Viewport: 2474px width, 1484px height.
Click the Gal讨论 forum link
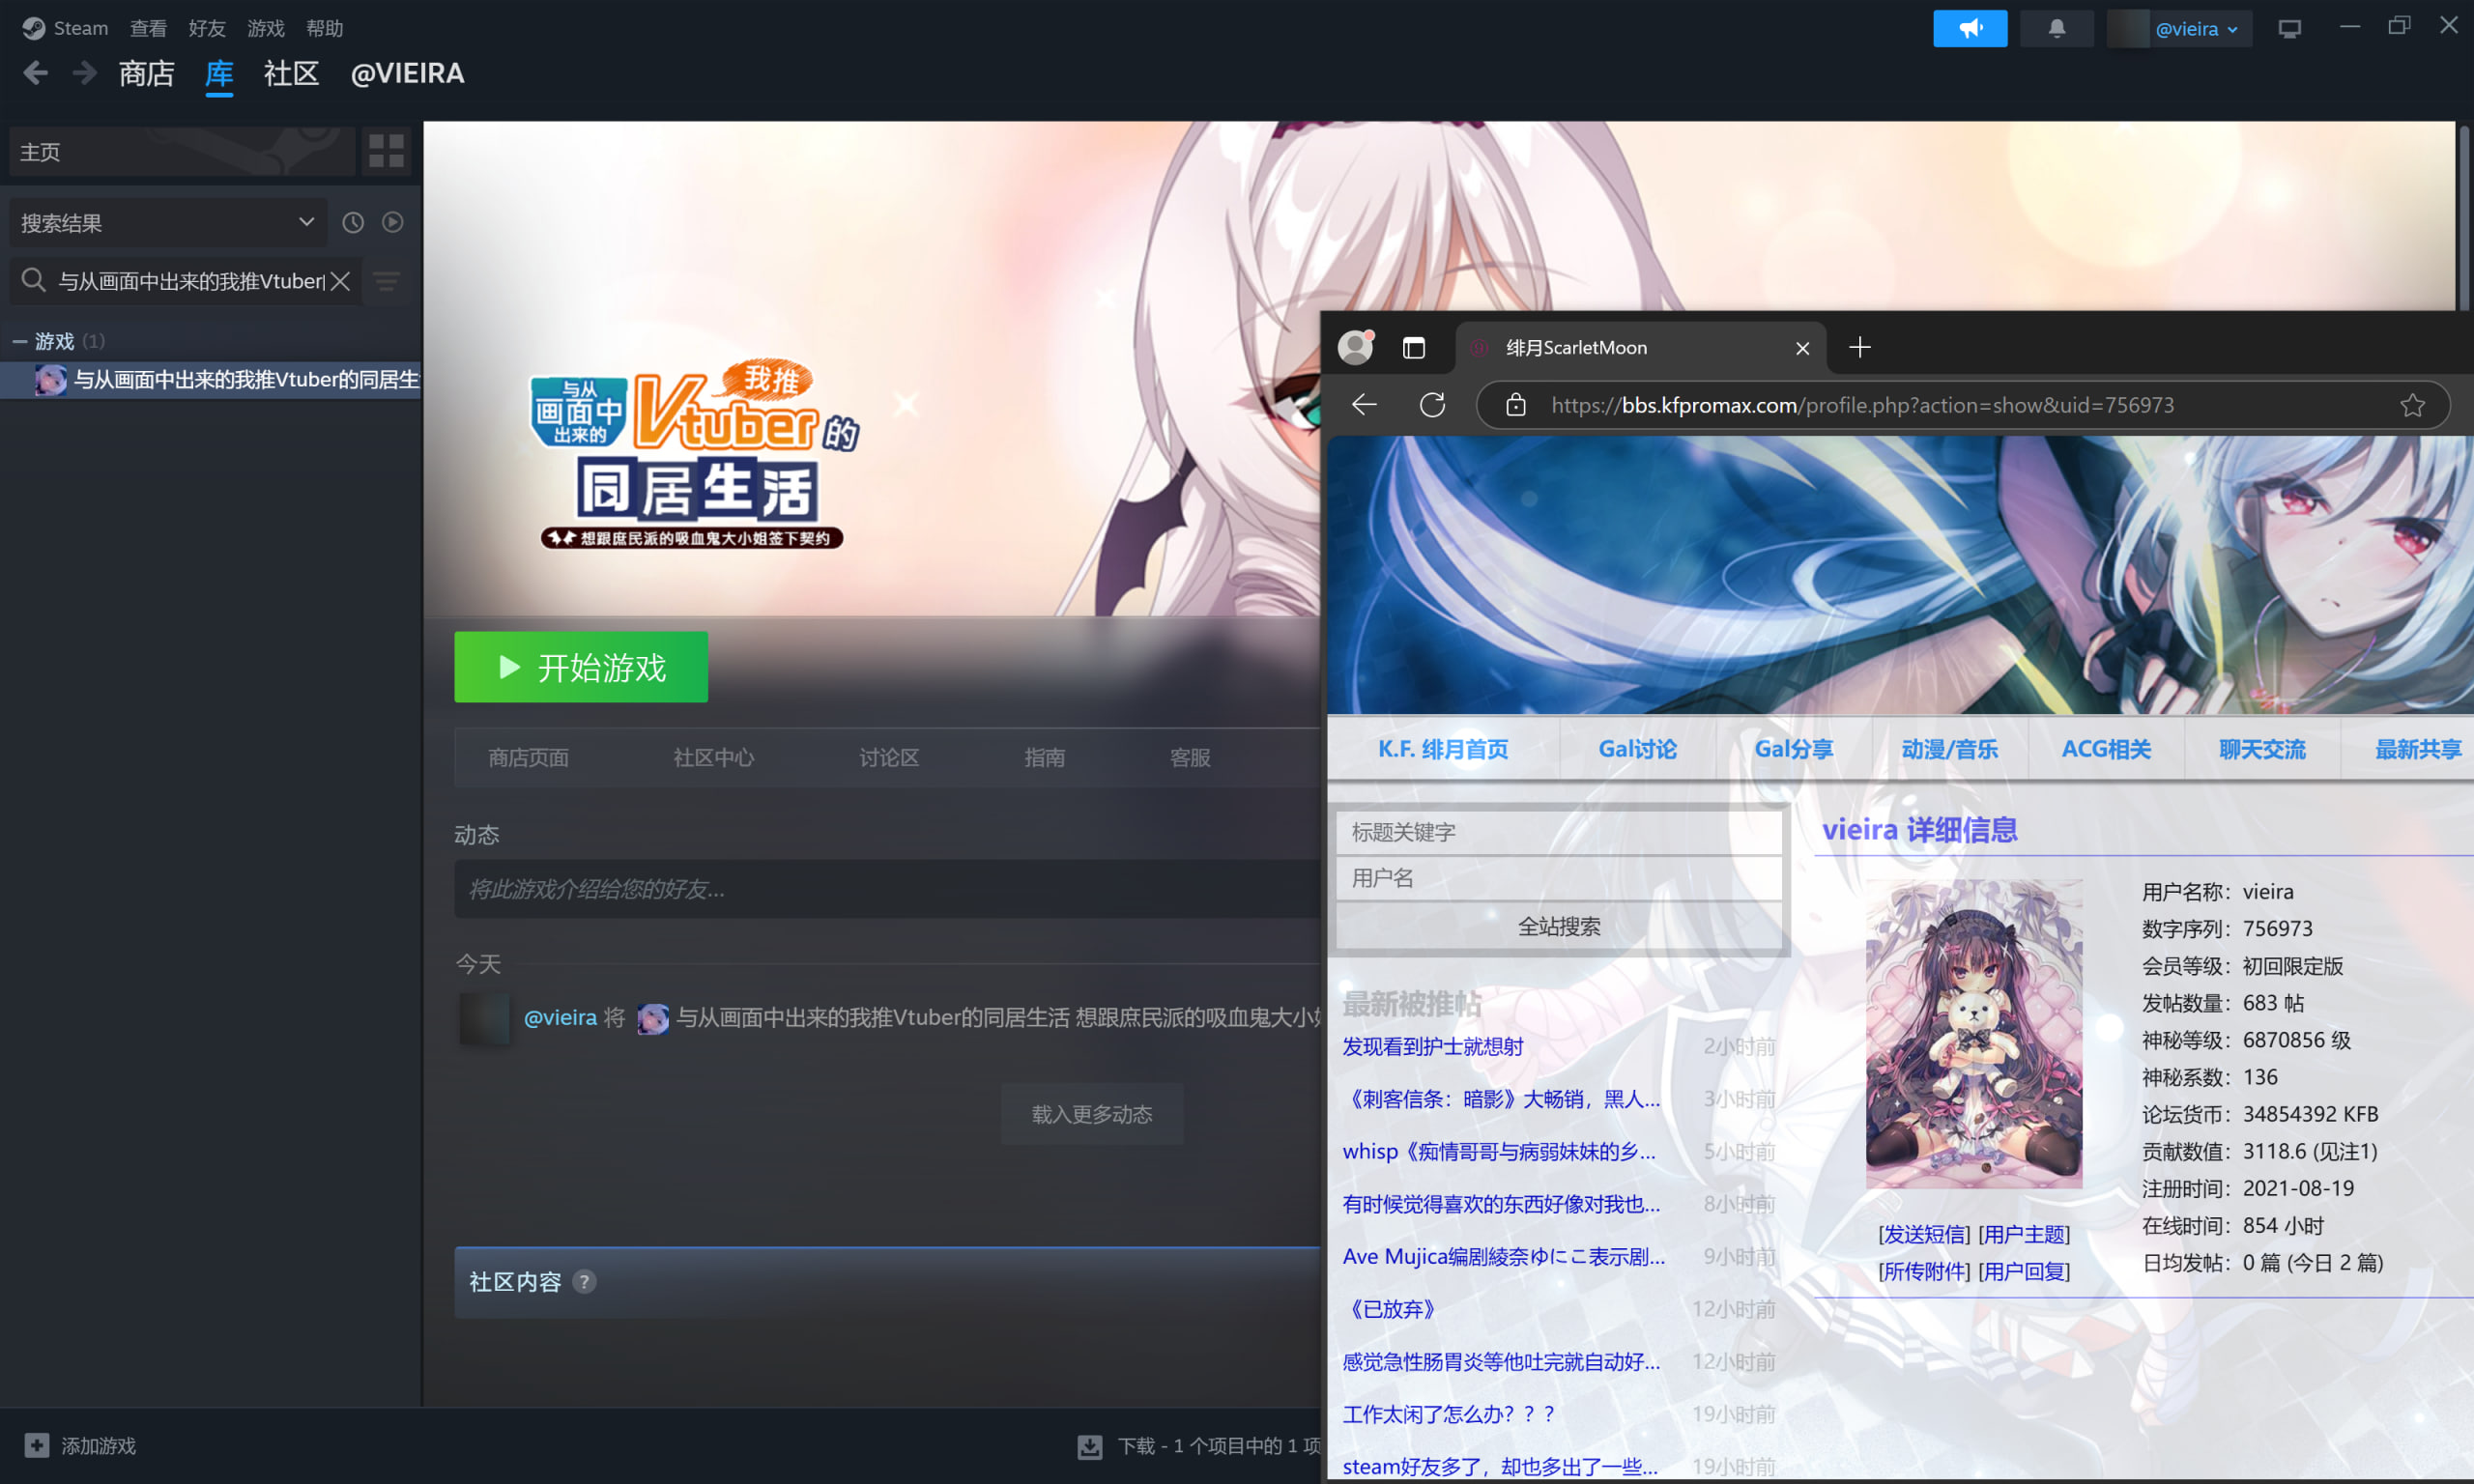pos(1636,749)
